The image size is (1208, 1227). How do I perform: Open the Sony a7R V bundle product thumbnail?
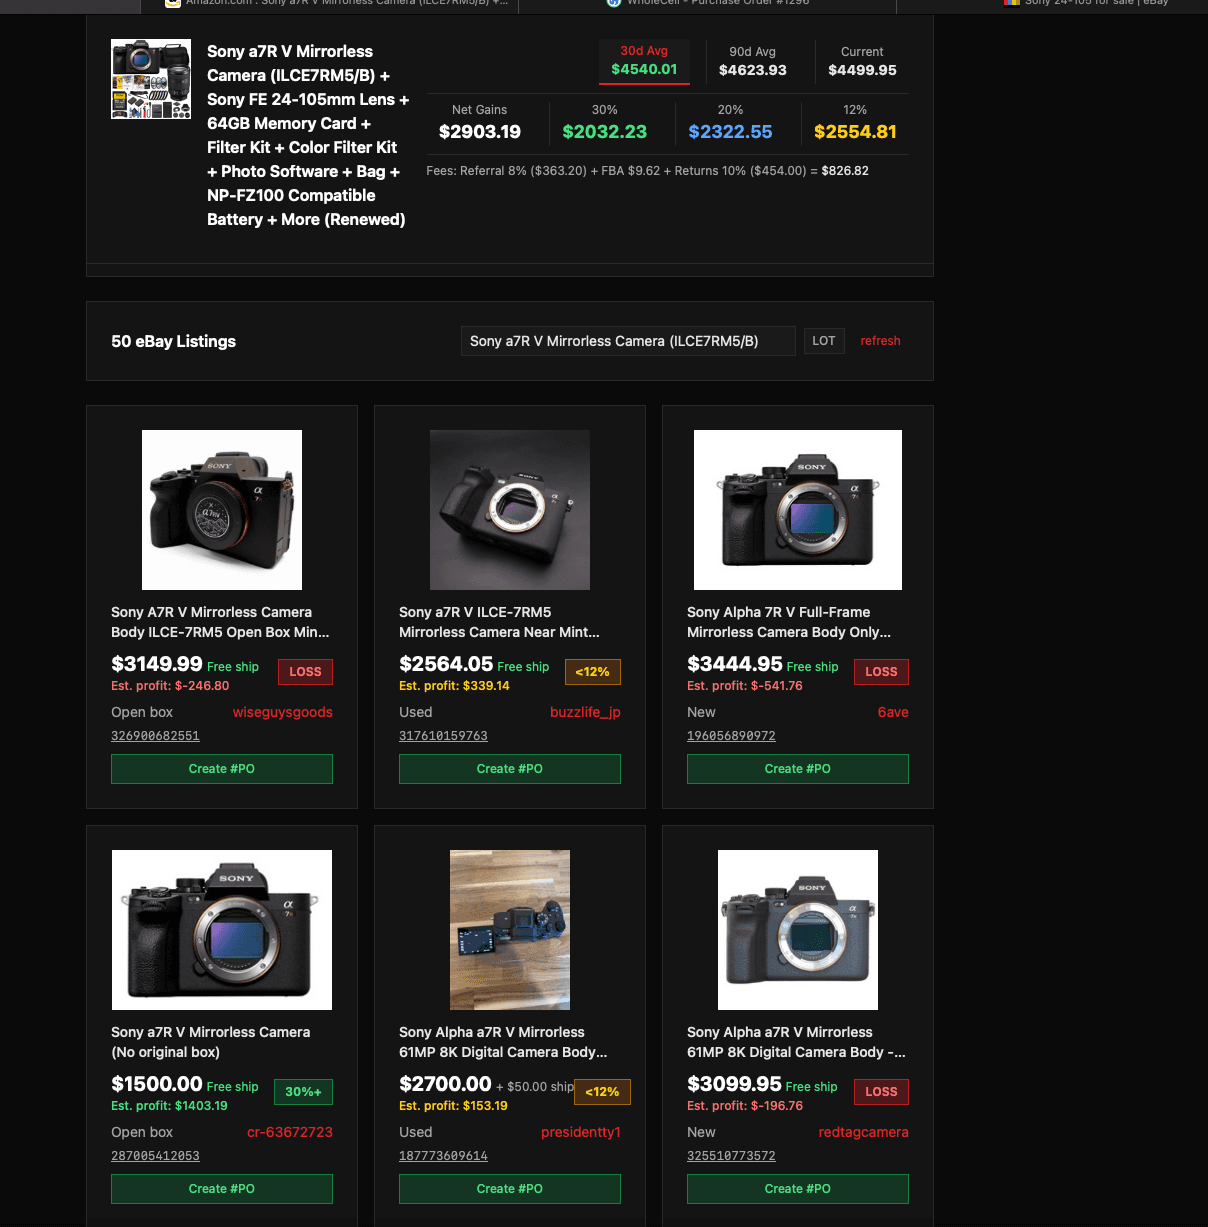tap(151, 79)
